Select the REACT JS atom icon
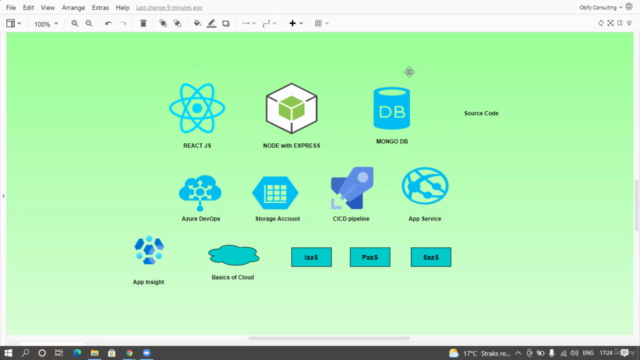Viewport: 640px width, 360px height. (197, 108)
